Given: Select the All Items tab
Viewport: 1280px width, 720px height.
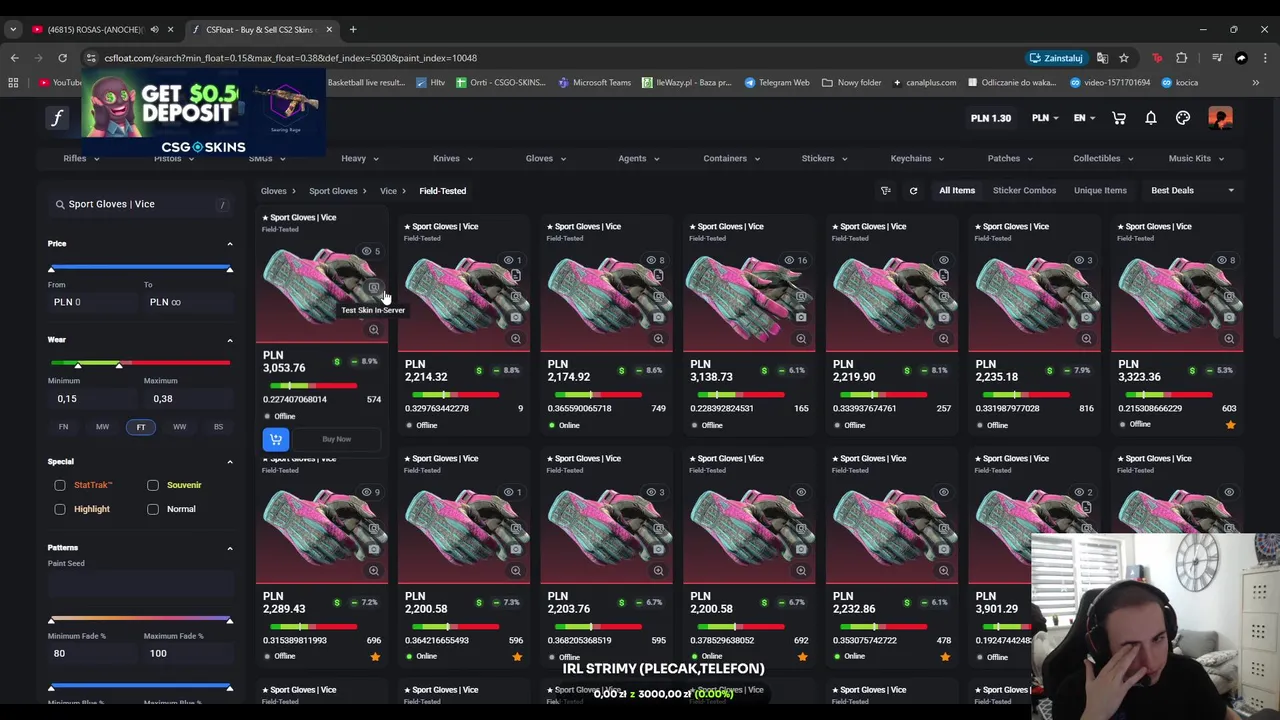Looking at the screenshot, I should 957,190.
